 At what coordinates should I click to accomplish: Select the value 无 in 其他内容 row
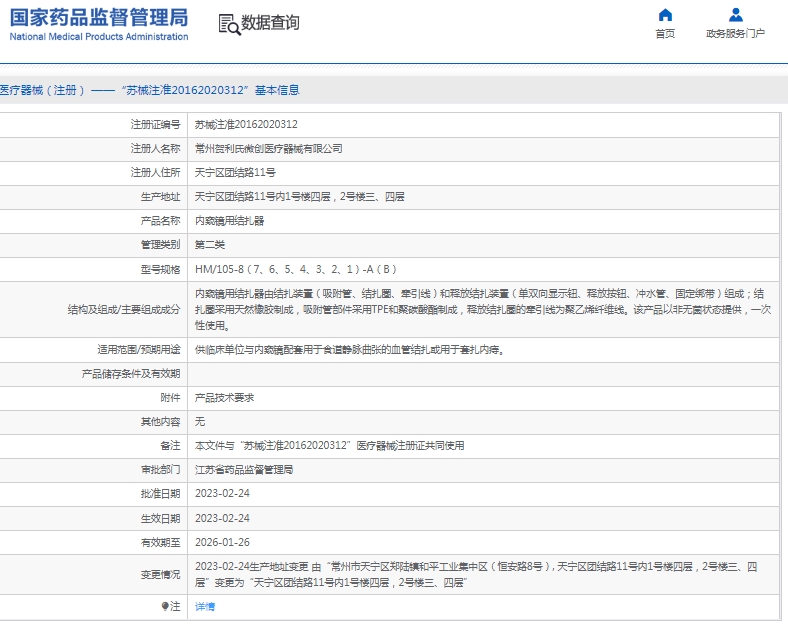coord(200,422)
